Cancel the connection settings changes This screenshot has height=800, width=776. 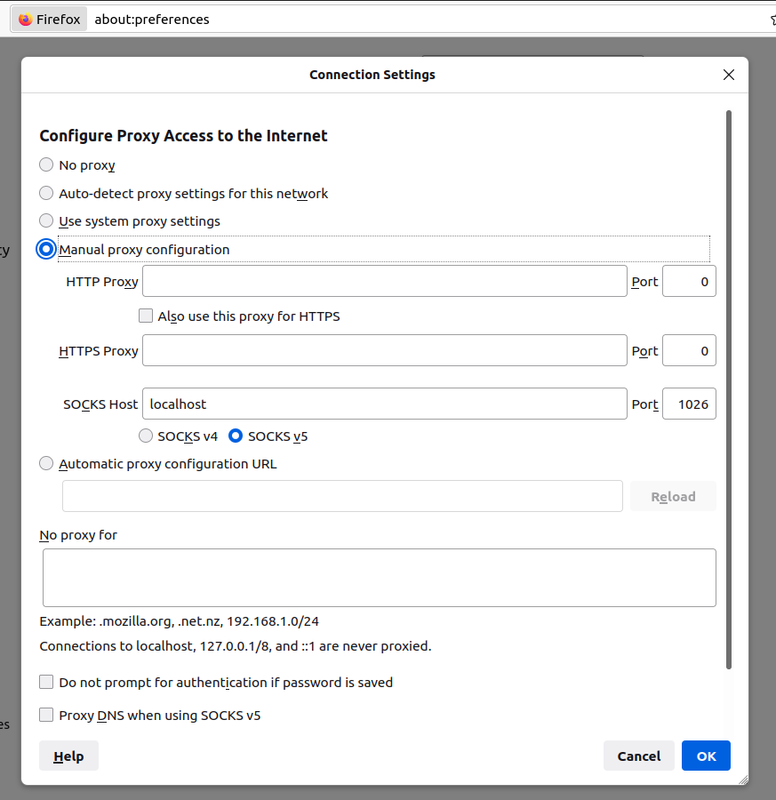point(639,756)
